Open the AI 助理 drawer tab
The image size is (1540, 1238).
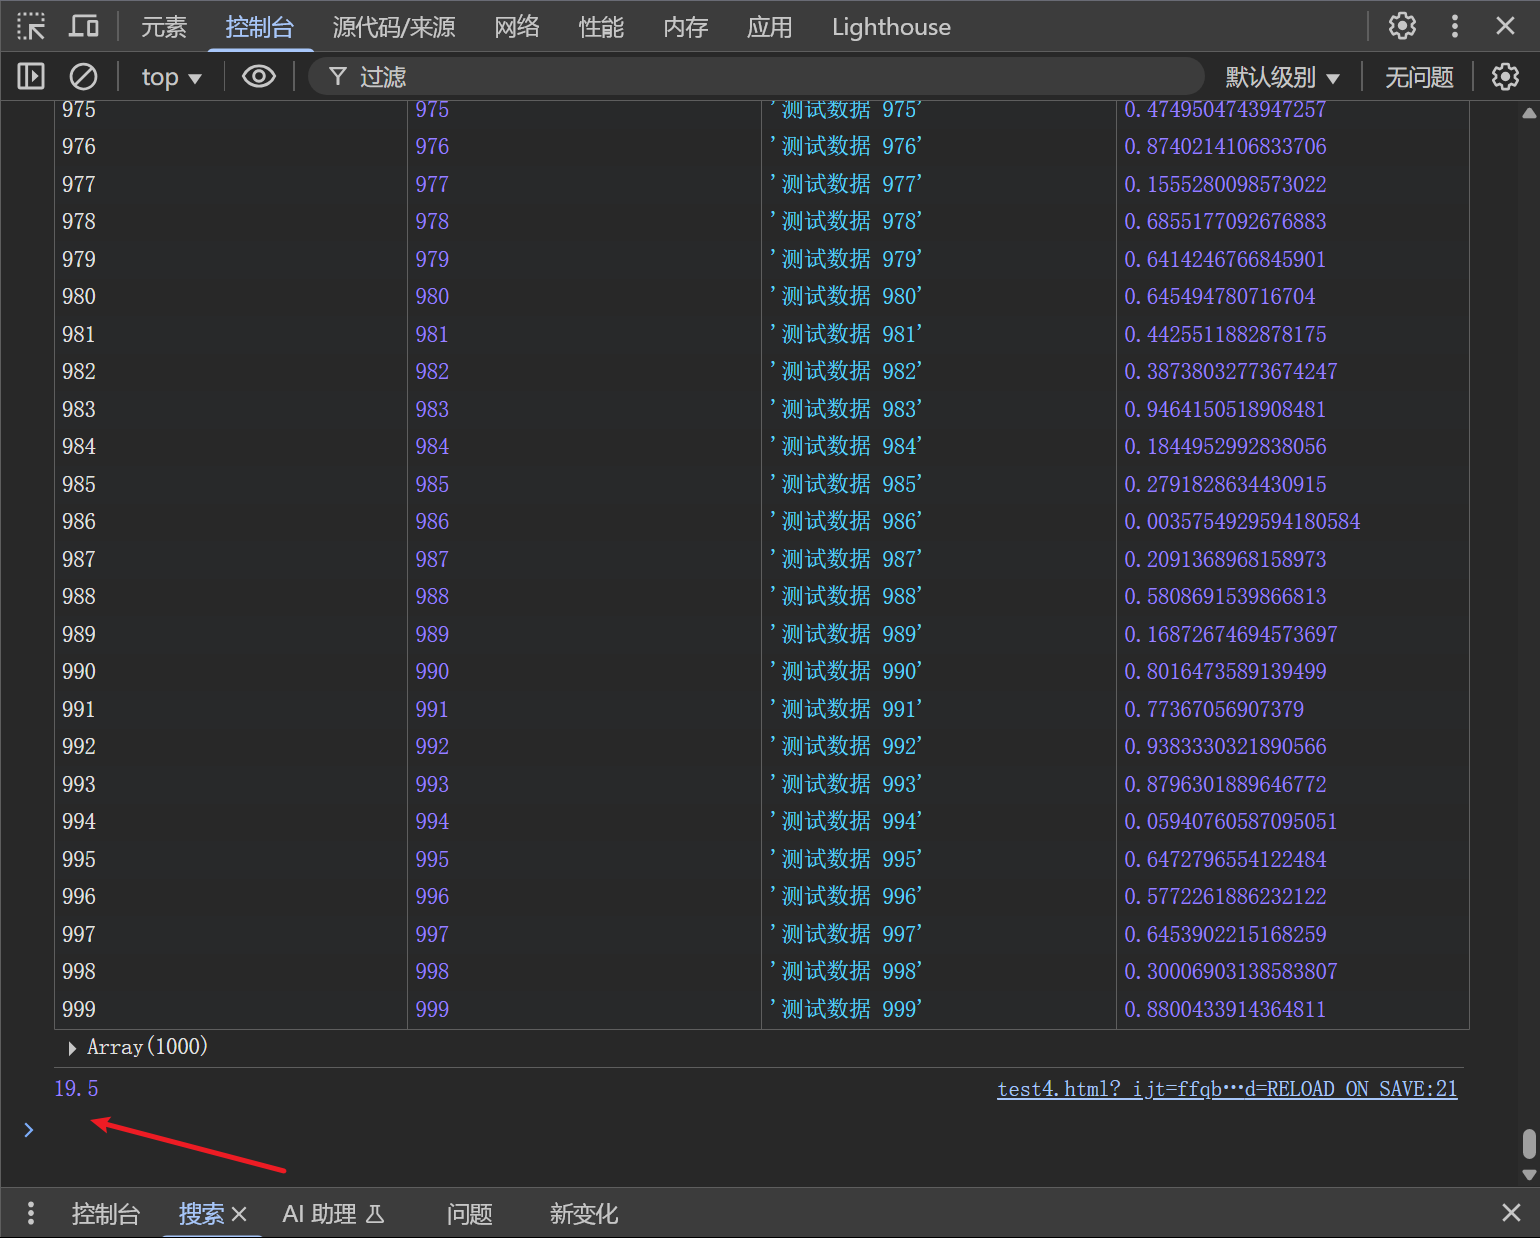click(333, 1214)
